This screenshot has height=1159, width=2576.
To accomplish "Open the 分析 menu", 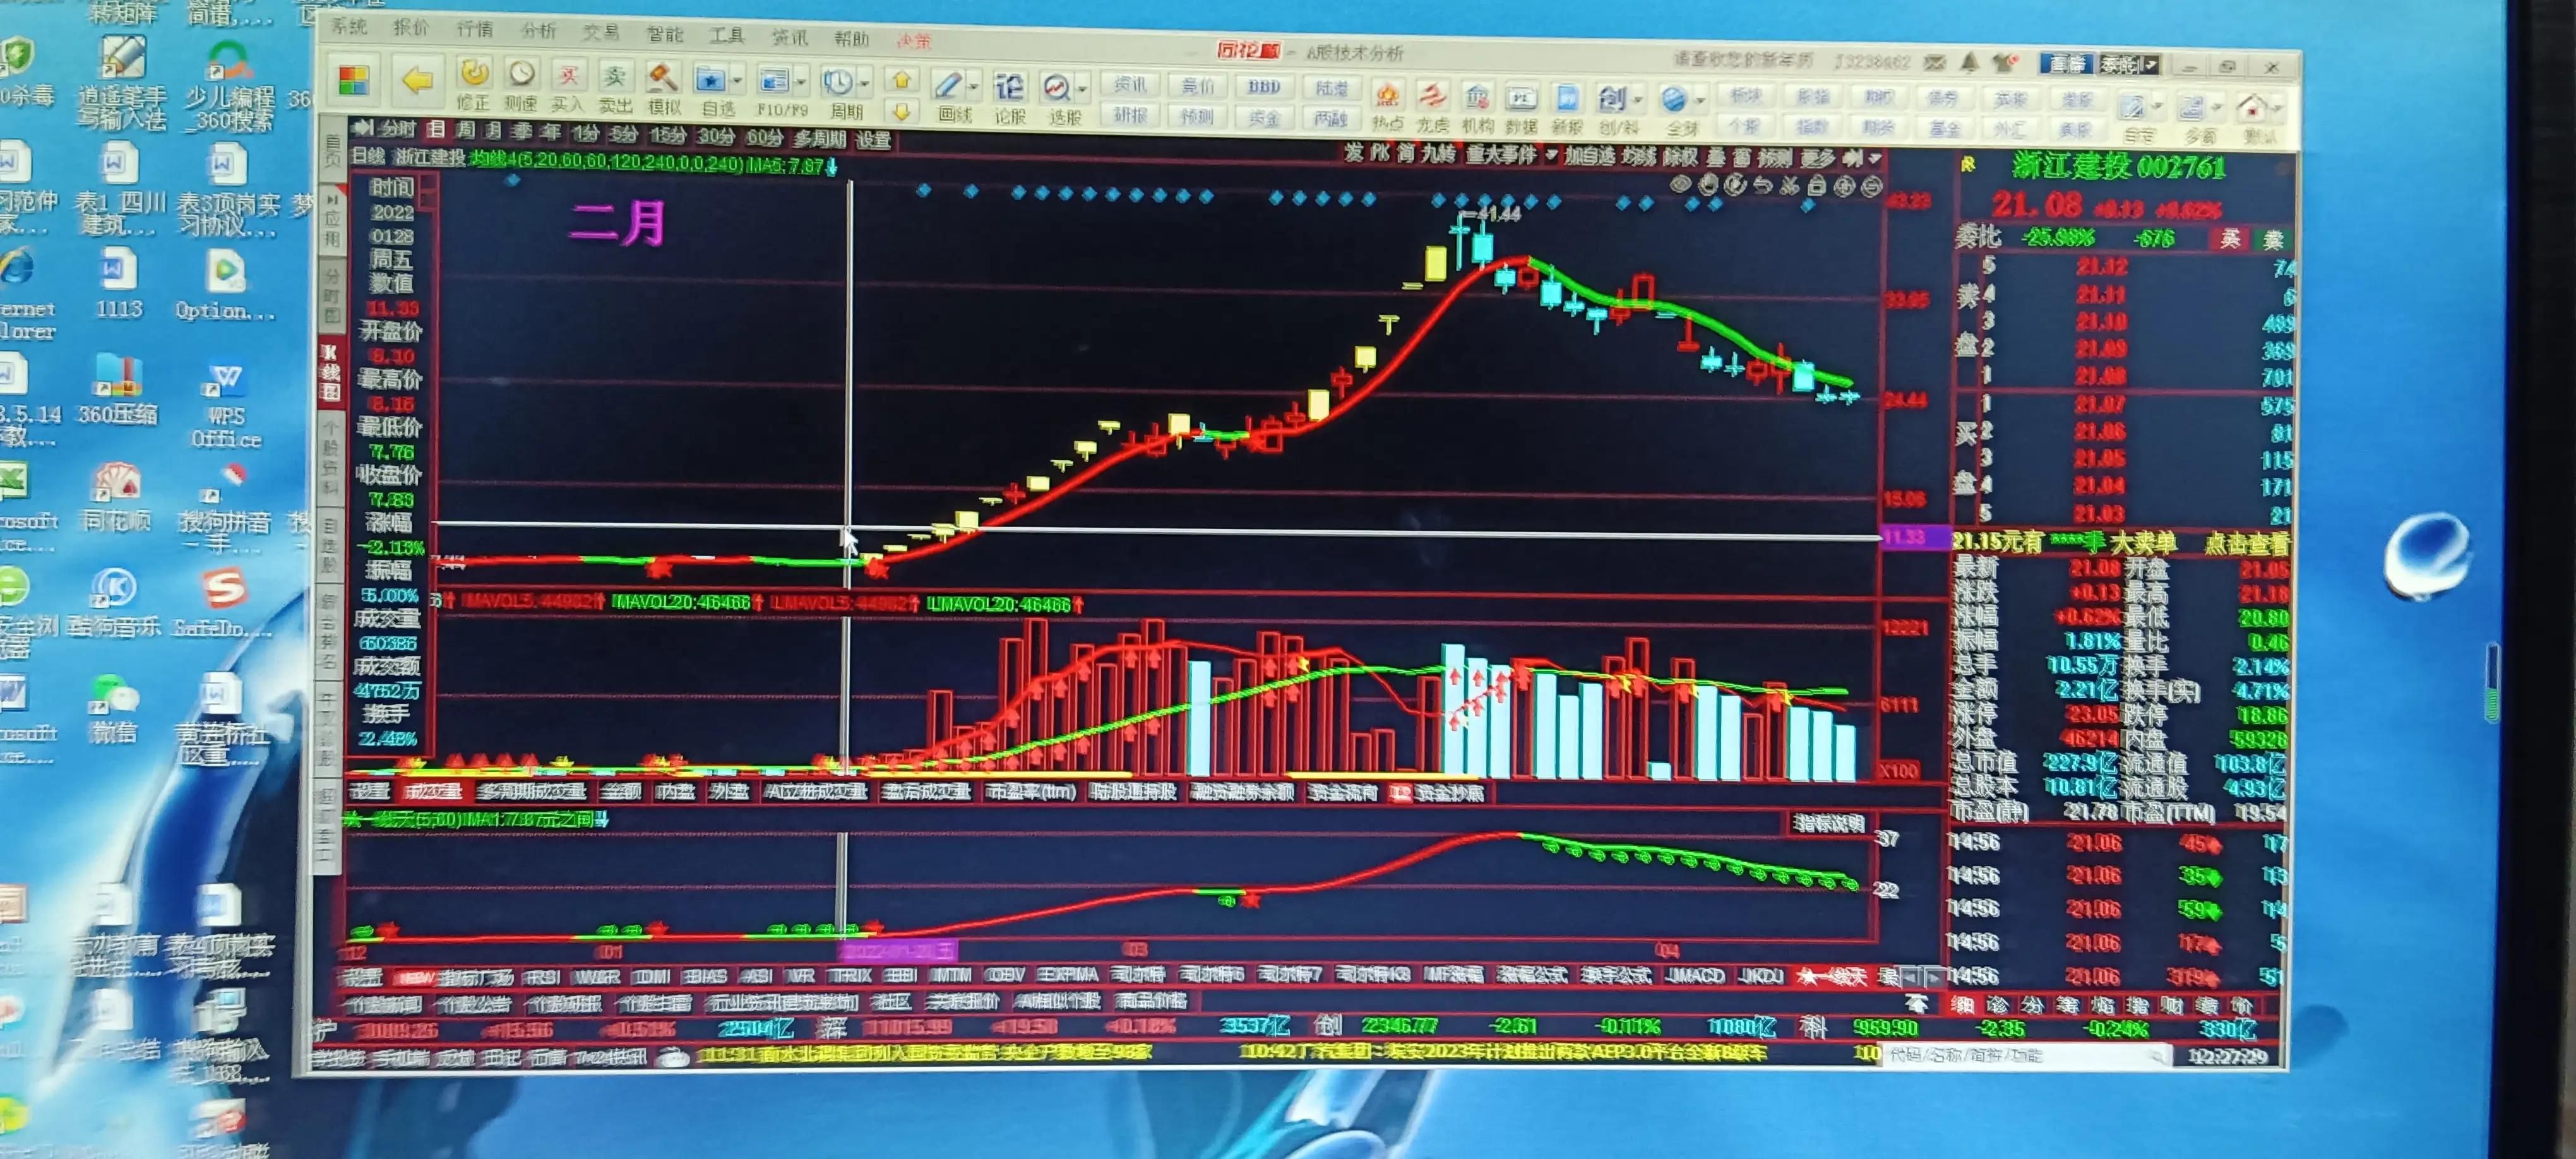I will (x=538, y=31).
